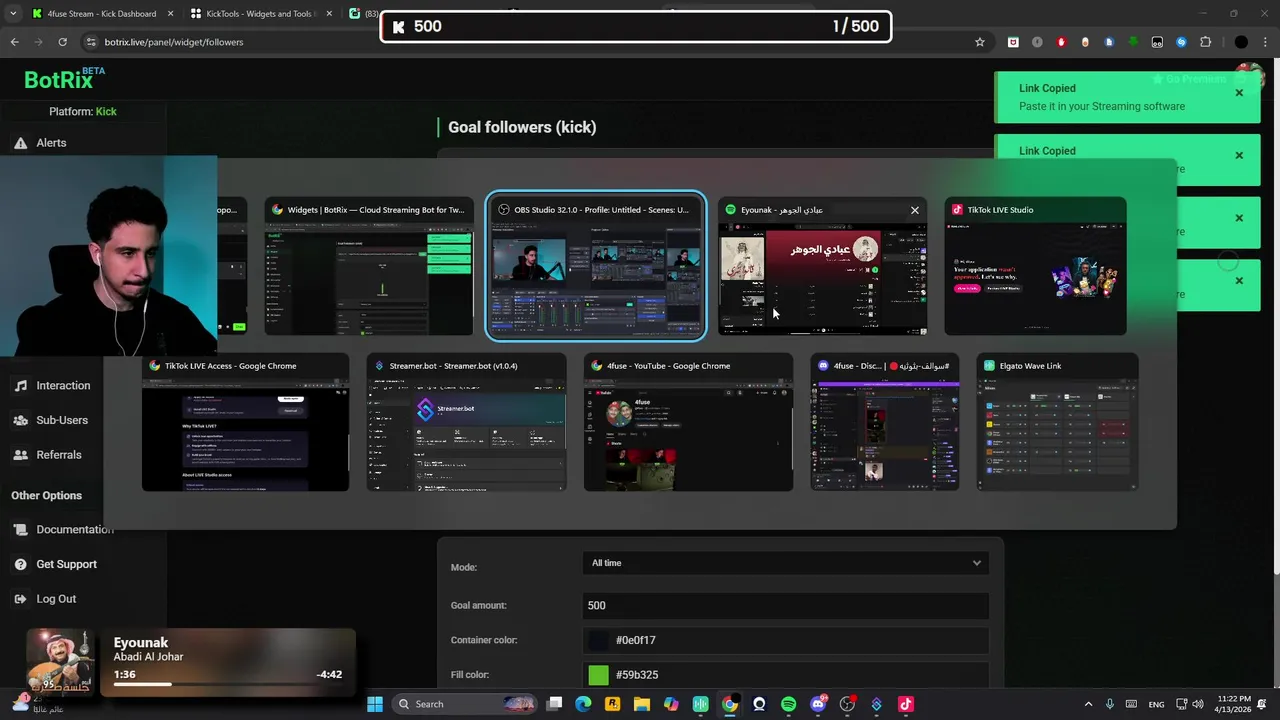
Task: Open the Chrome profile avatar
Action: pyautogui.click(x=1241, y=42)
